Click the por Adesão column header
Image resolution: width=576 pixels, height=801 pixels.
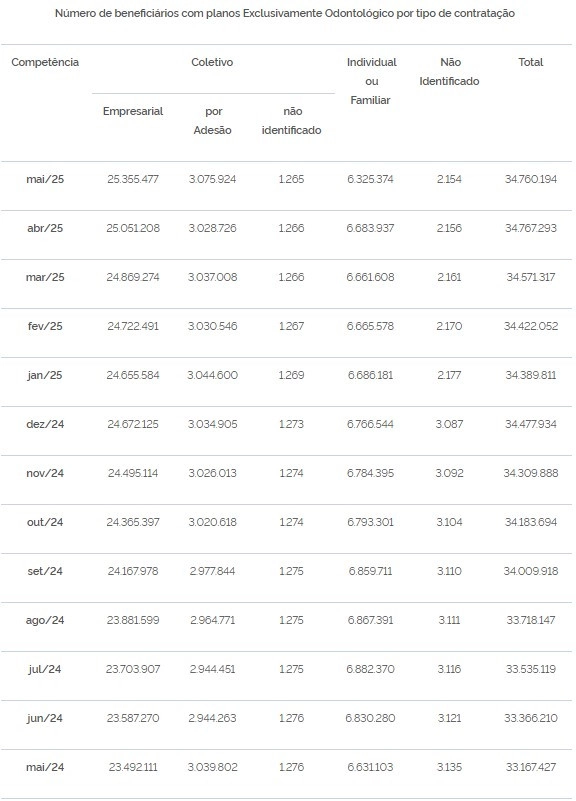[212, 121]
